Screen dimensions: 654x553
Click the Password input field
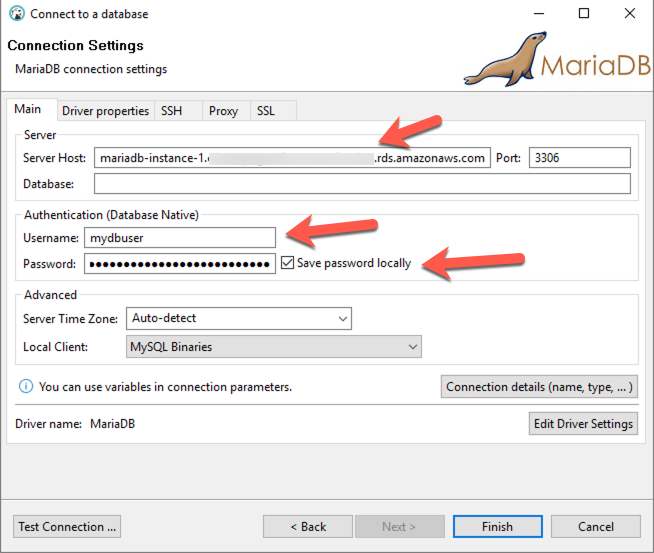tap(180, 264)
